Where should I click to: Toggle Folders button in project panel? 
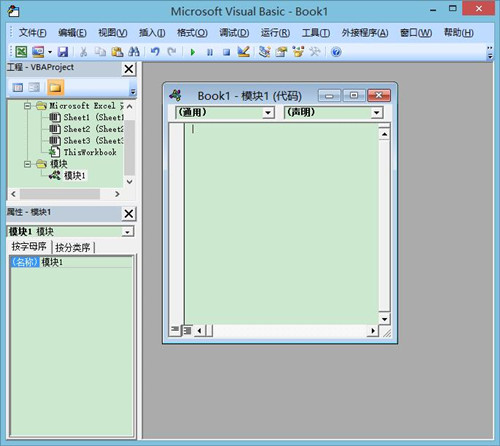[55, 88]
